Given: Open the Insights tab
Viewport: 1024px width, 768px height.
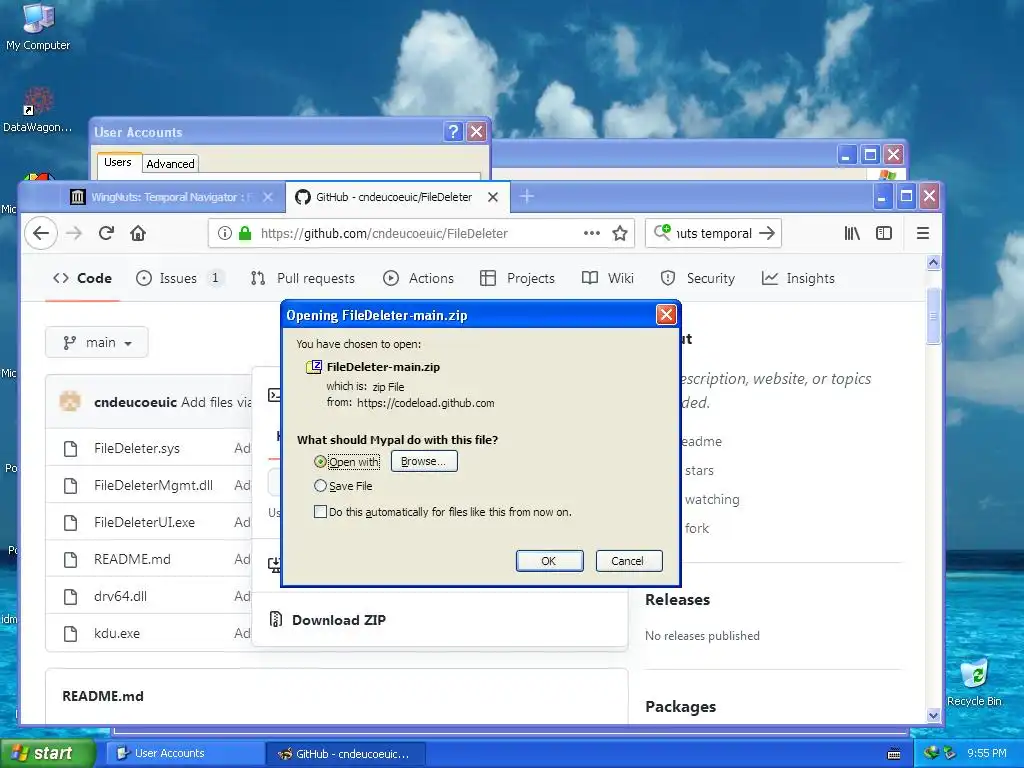Looking at the screenshot, I should coord(798,278).
